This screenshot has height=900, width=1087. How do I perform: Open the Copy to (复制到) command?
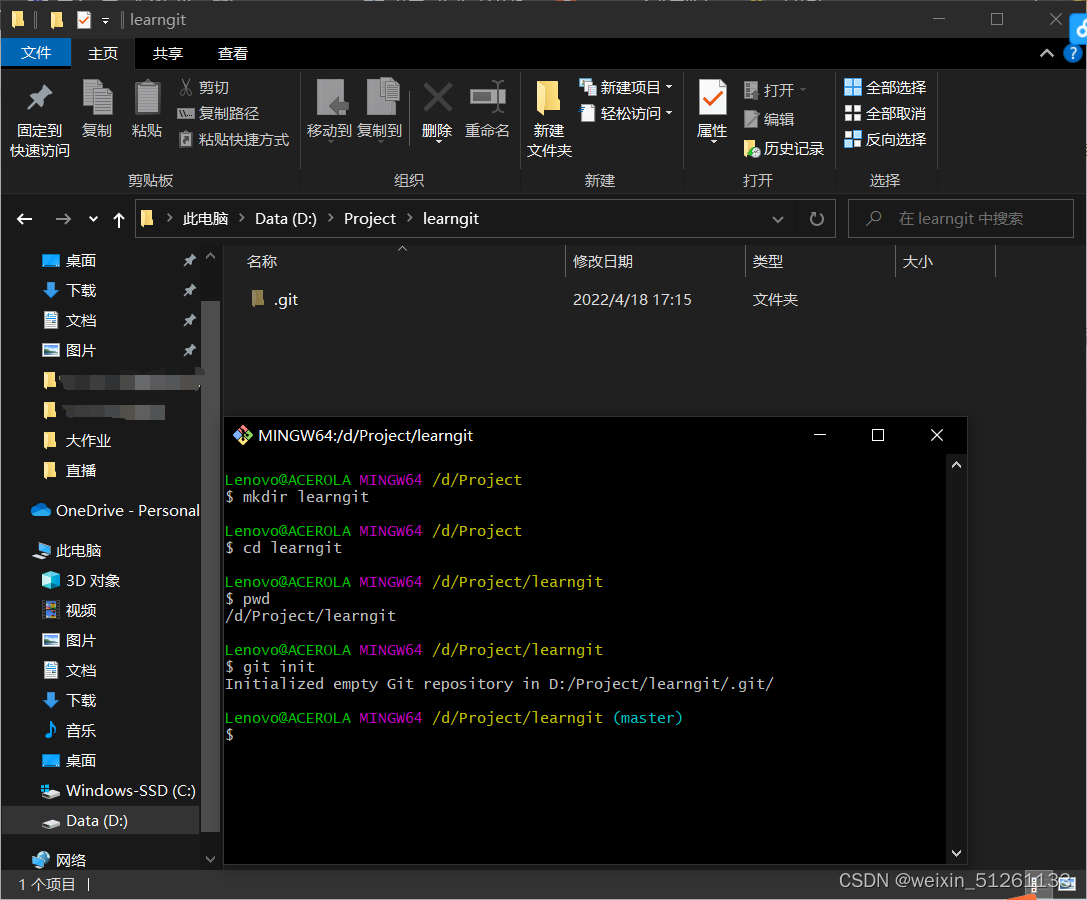(380, 110)
